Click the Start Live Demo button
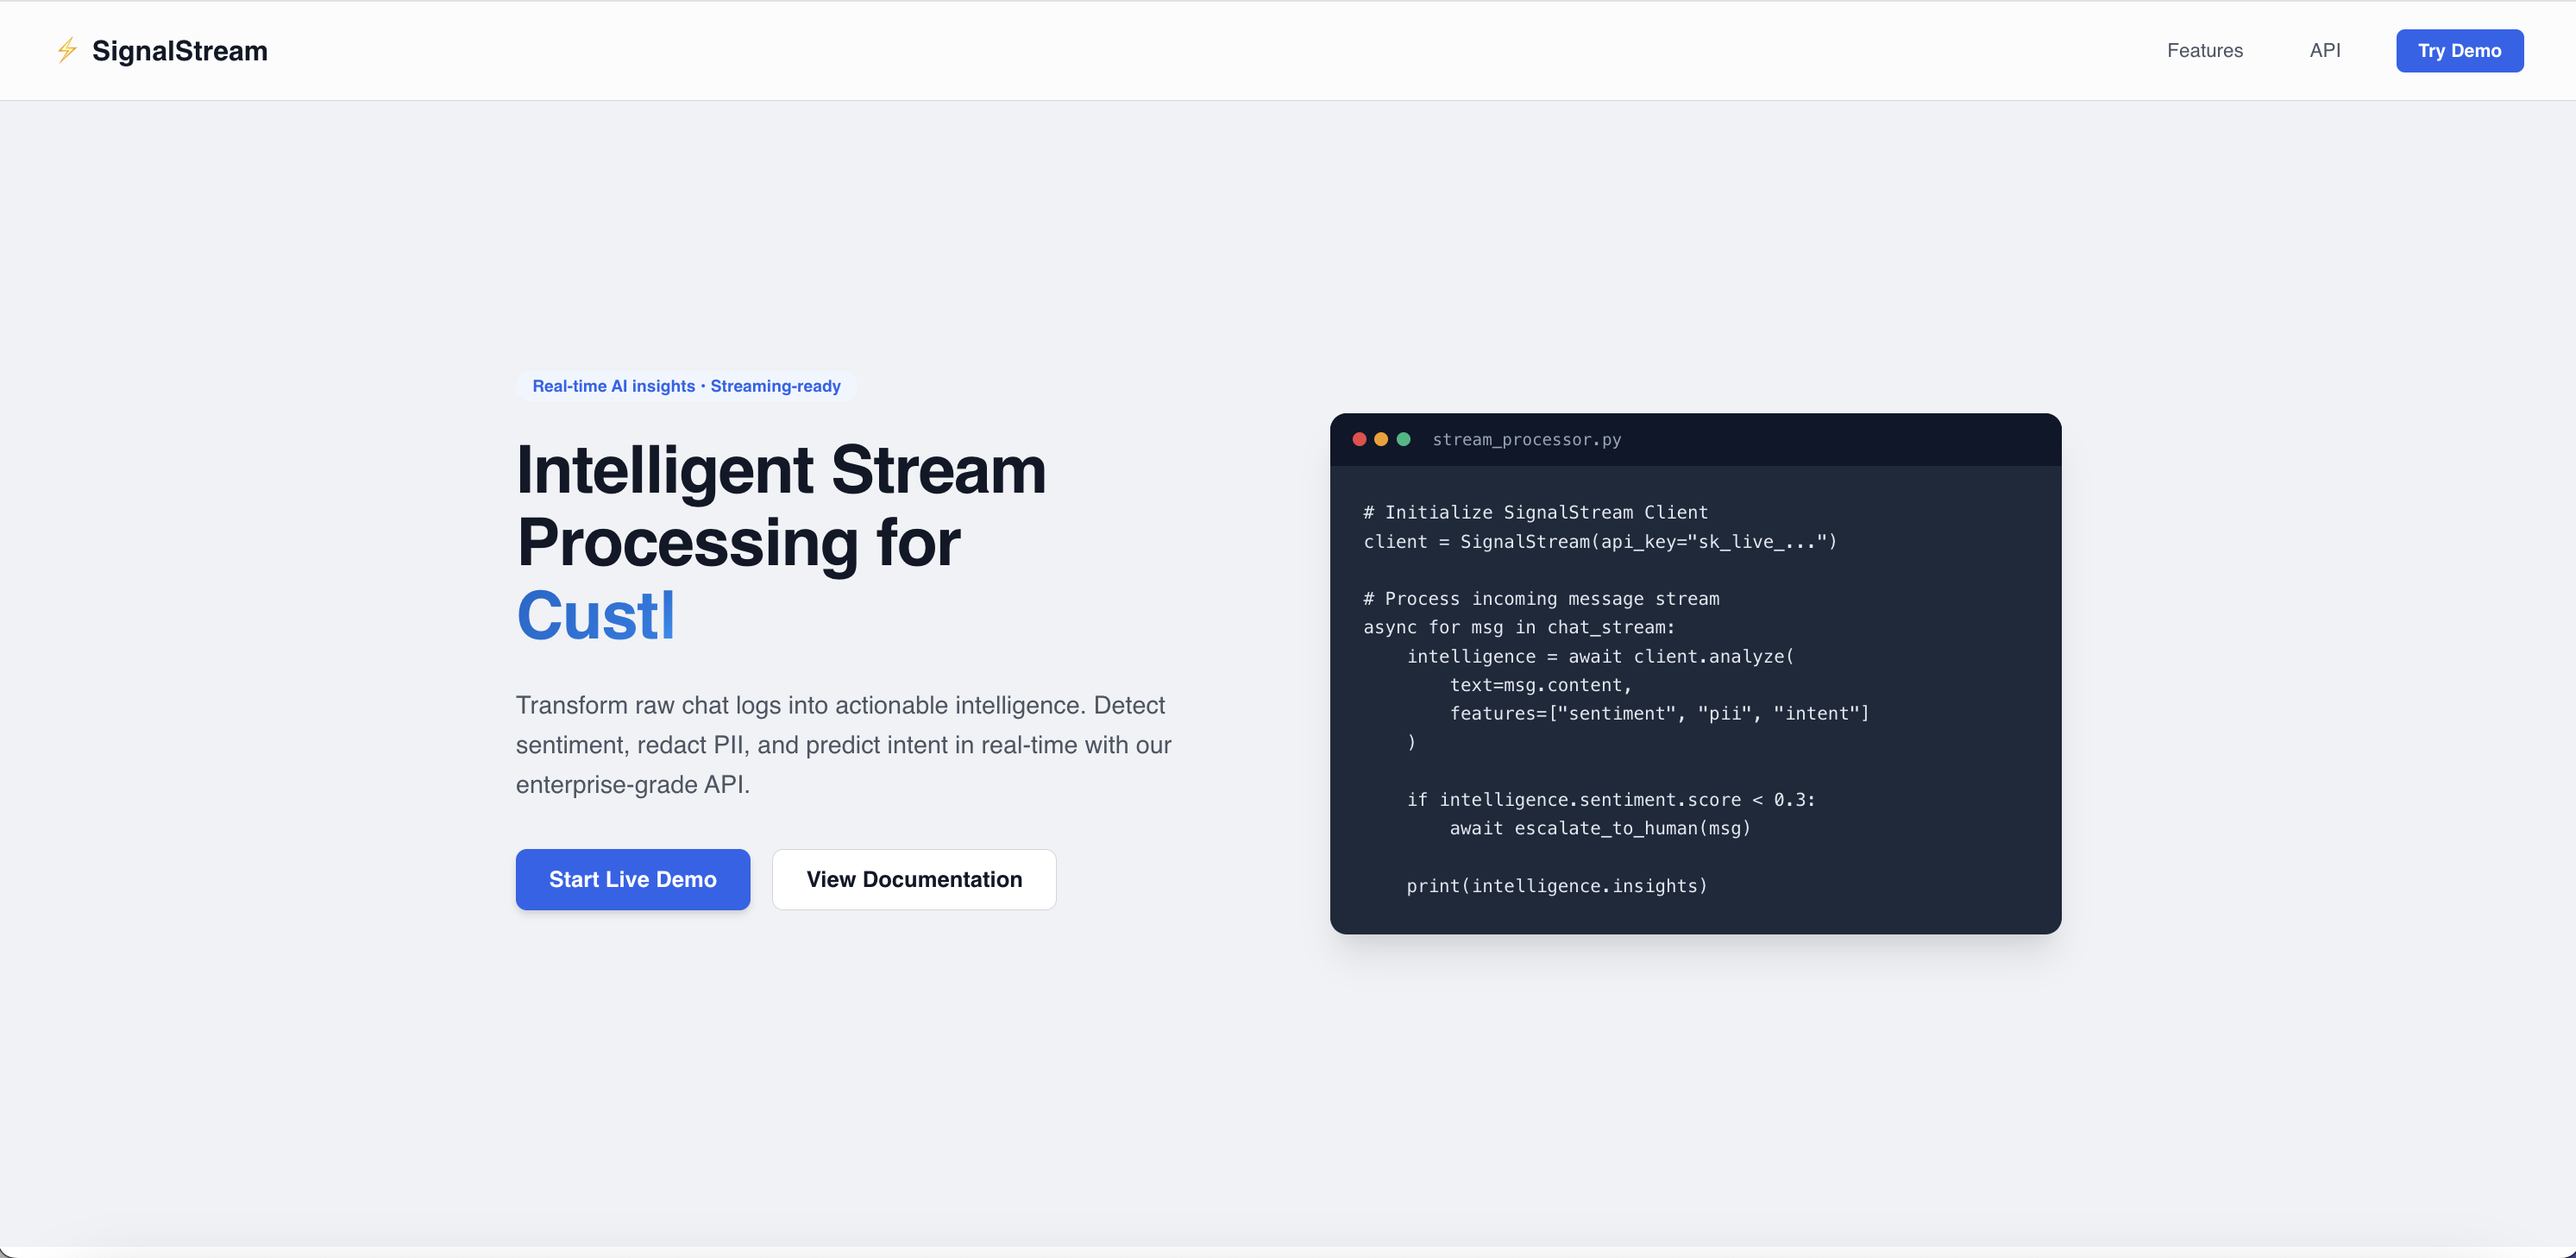Image resolution: width=2576 pixels, height=1258 pixels. tap(632, 879)
